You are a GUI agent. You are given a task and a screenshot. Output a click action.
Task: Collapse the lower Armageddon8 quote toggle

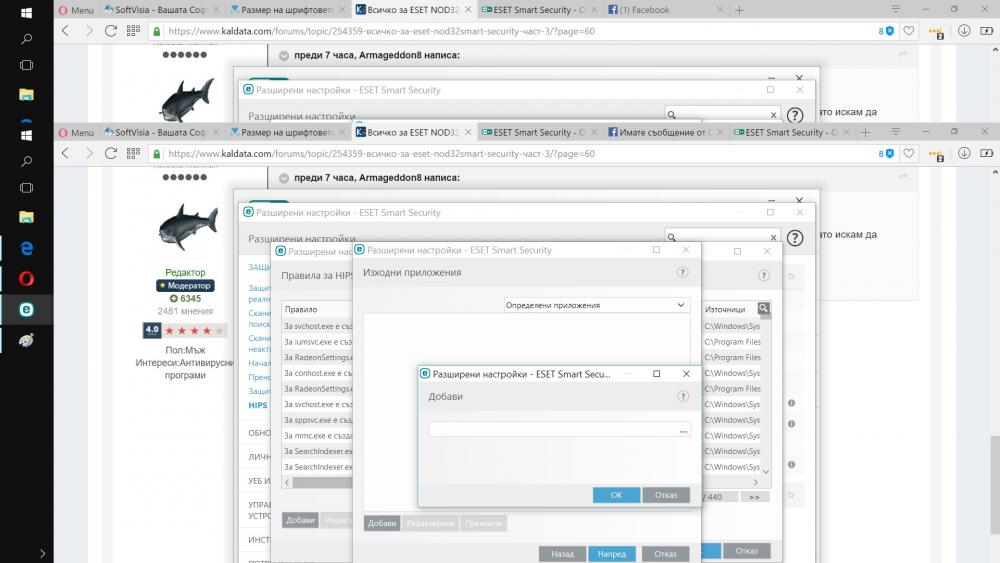284,178
